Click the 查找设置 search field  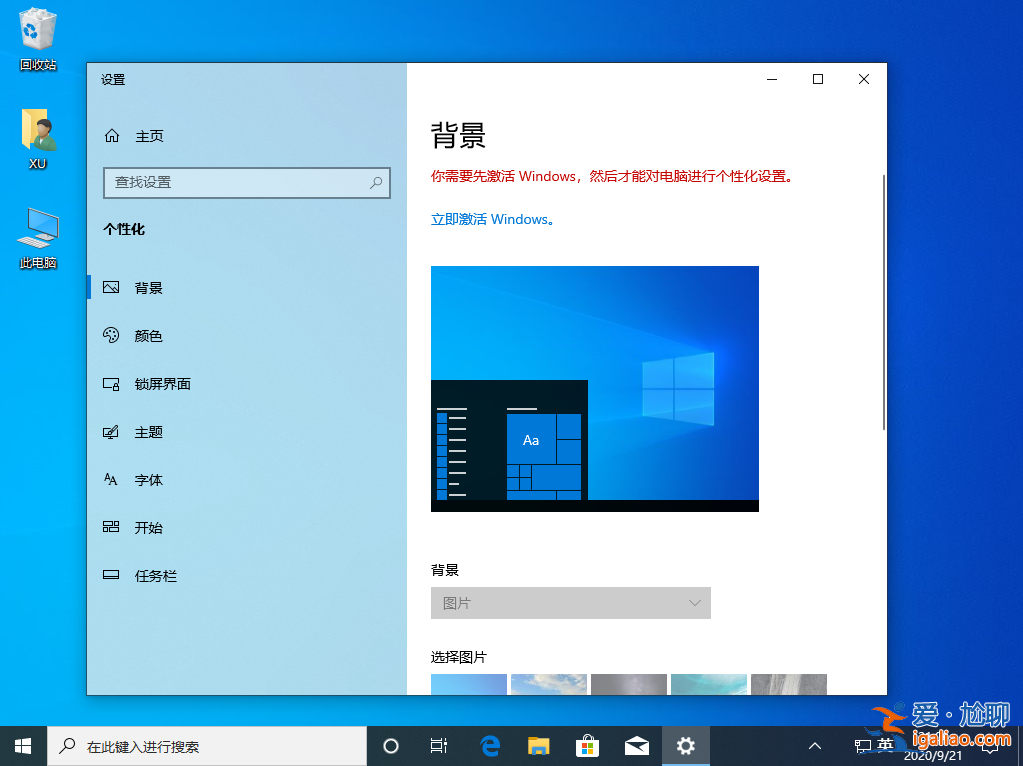[x=246, y=183]
